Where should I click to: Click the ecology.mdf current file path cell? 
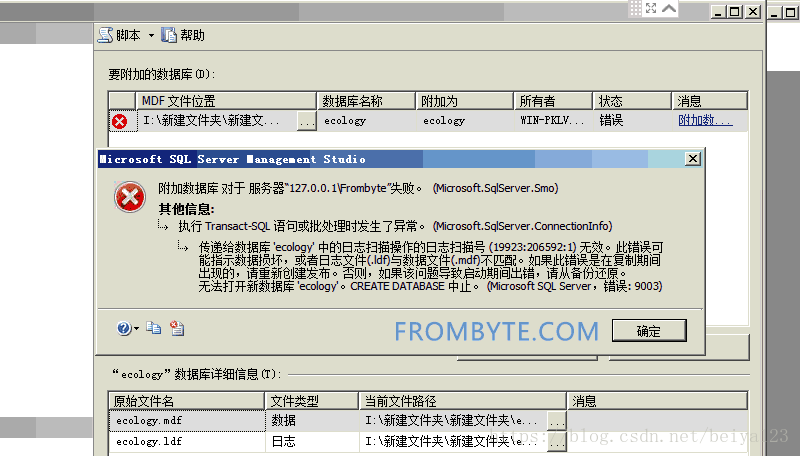(x=454, y=421)
